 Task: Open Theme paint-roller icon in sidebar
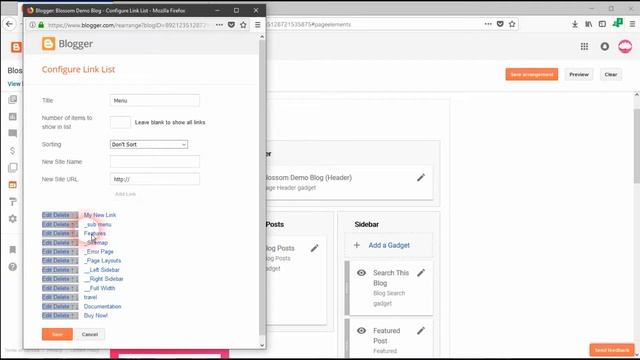(13, 202)
